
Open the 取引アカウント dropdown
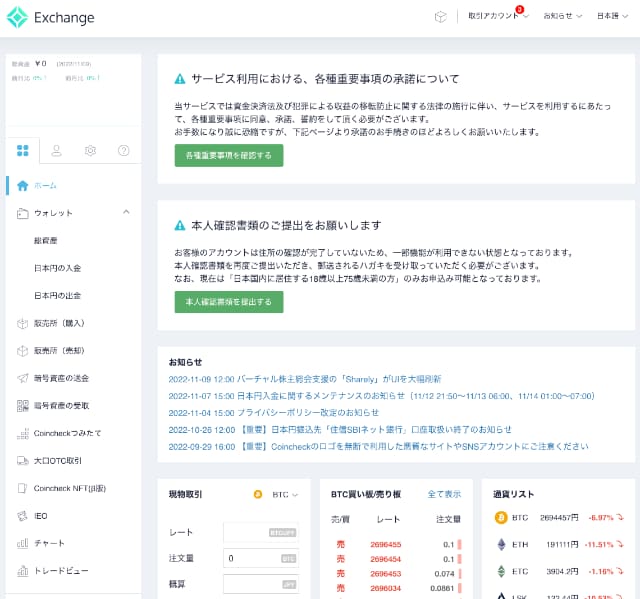(498, 16)
